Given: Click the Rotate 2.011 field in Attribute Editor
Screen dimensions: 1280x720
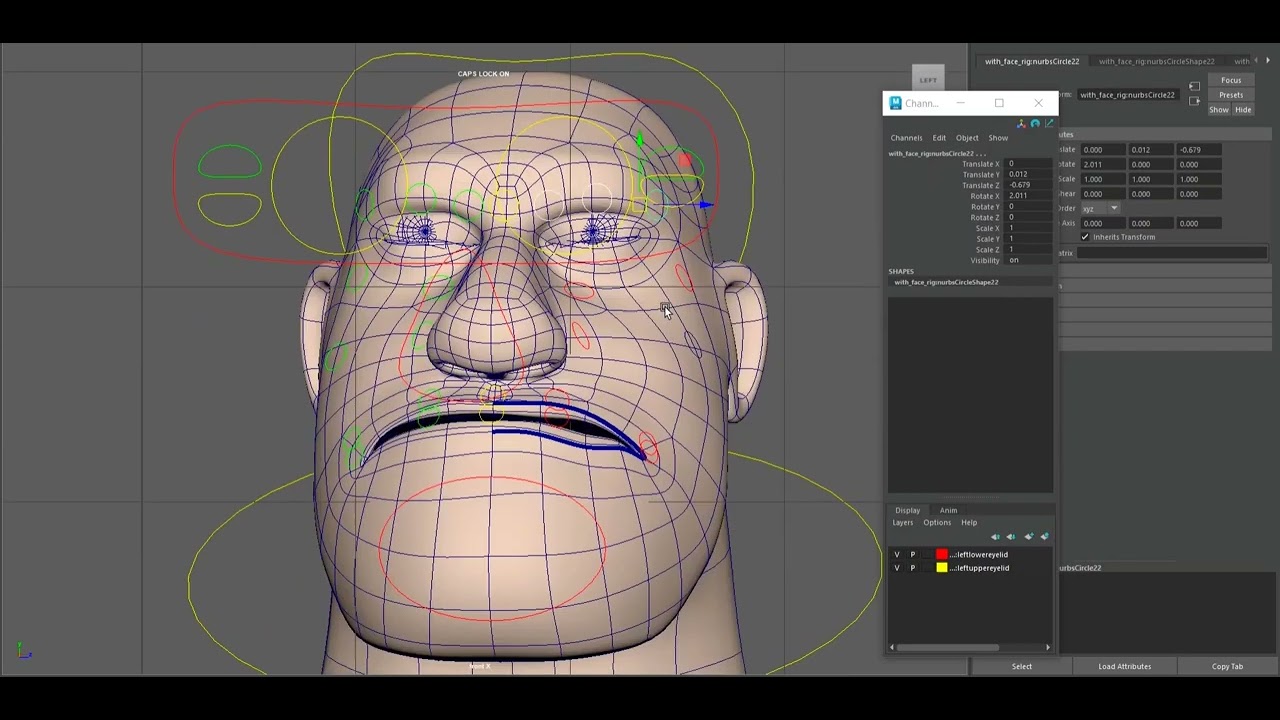Looking at the screenshot, I should point(1105,164).
